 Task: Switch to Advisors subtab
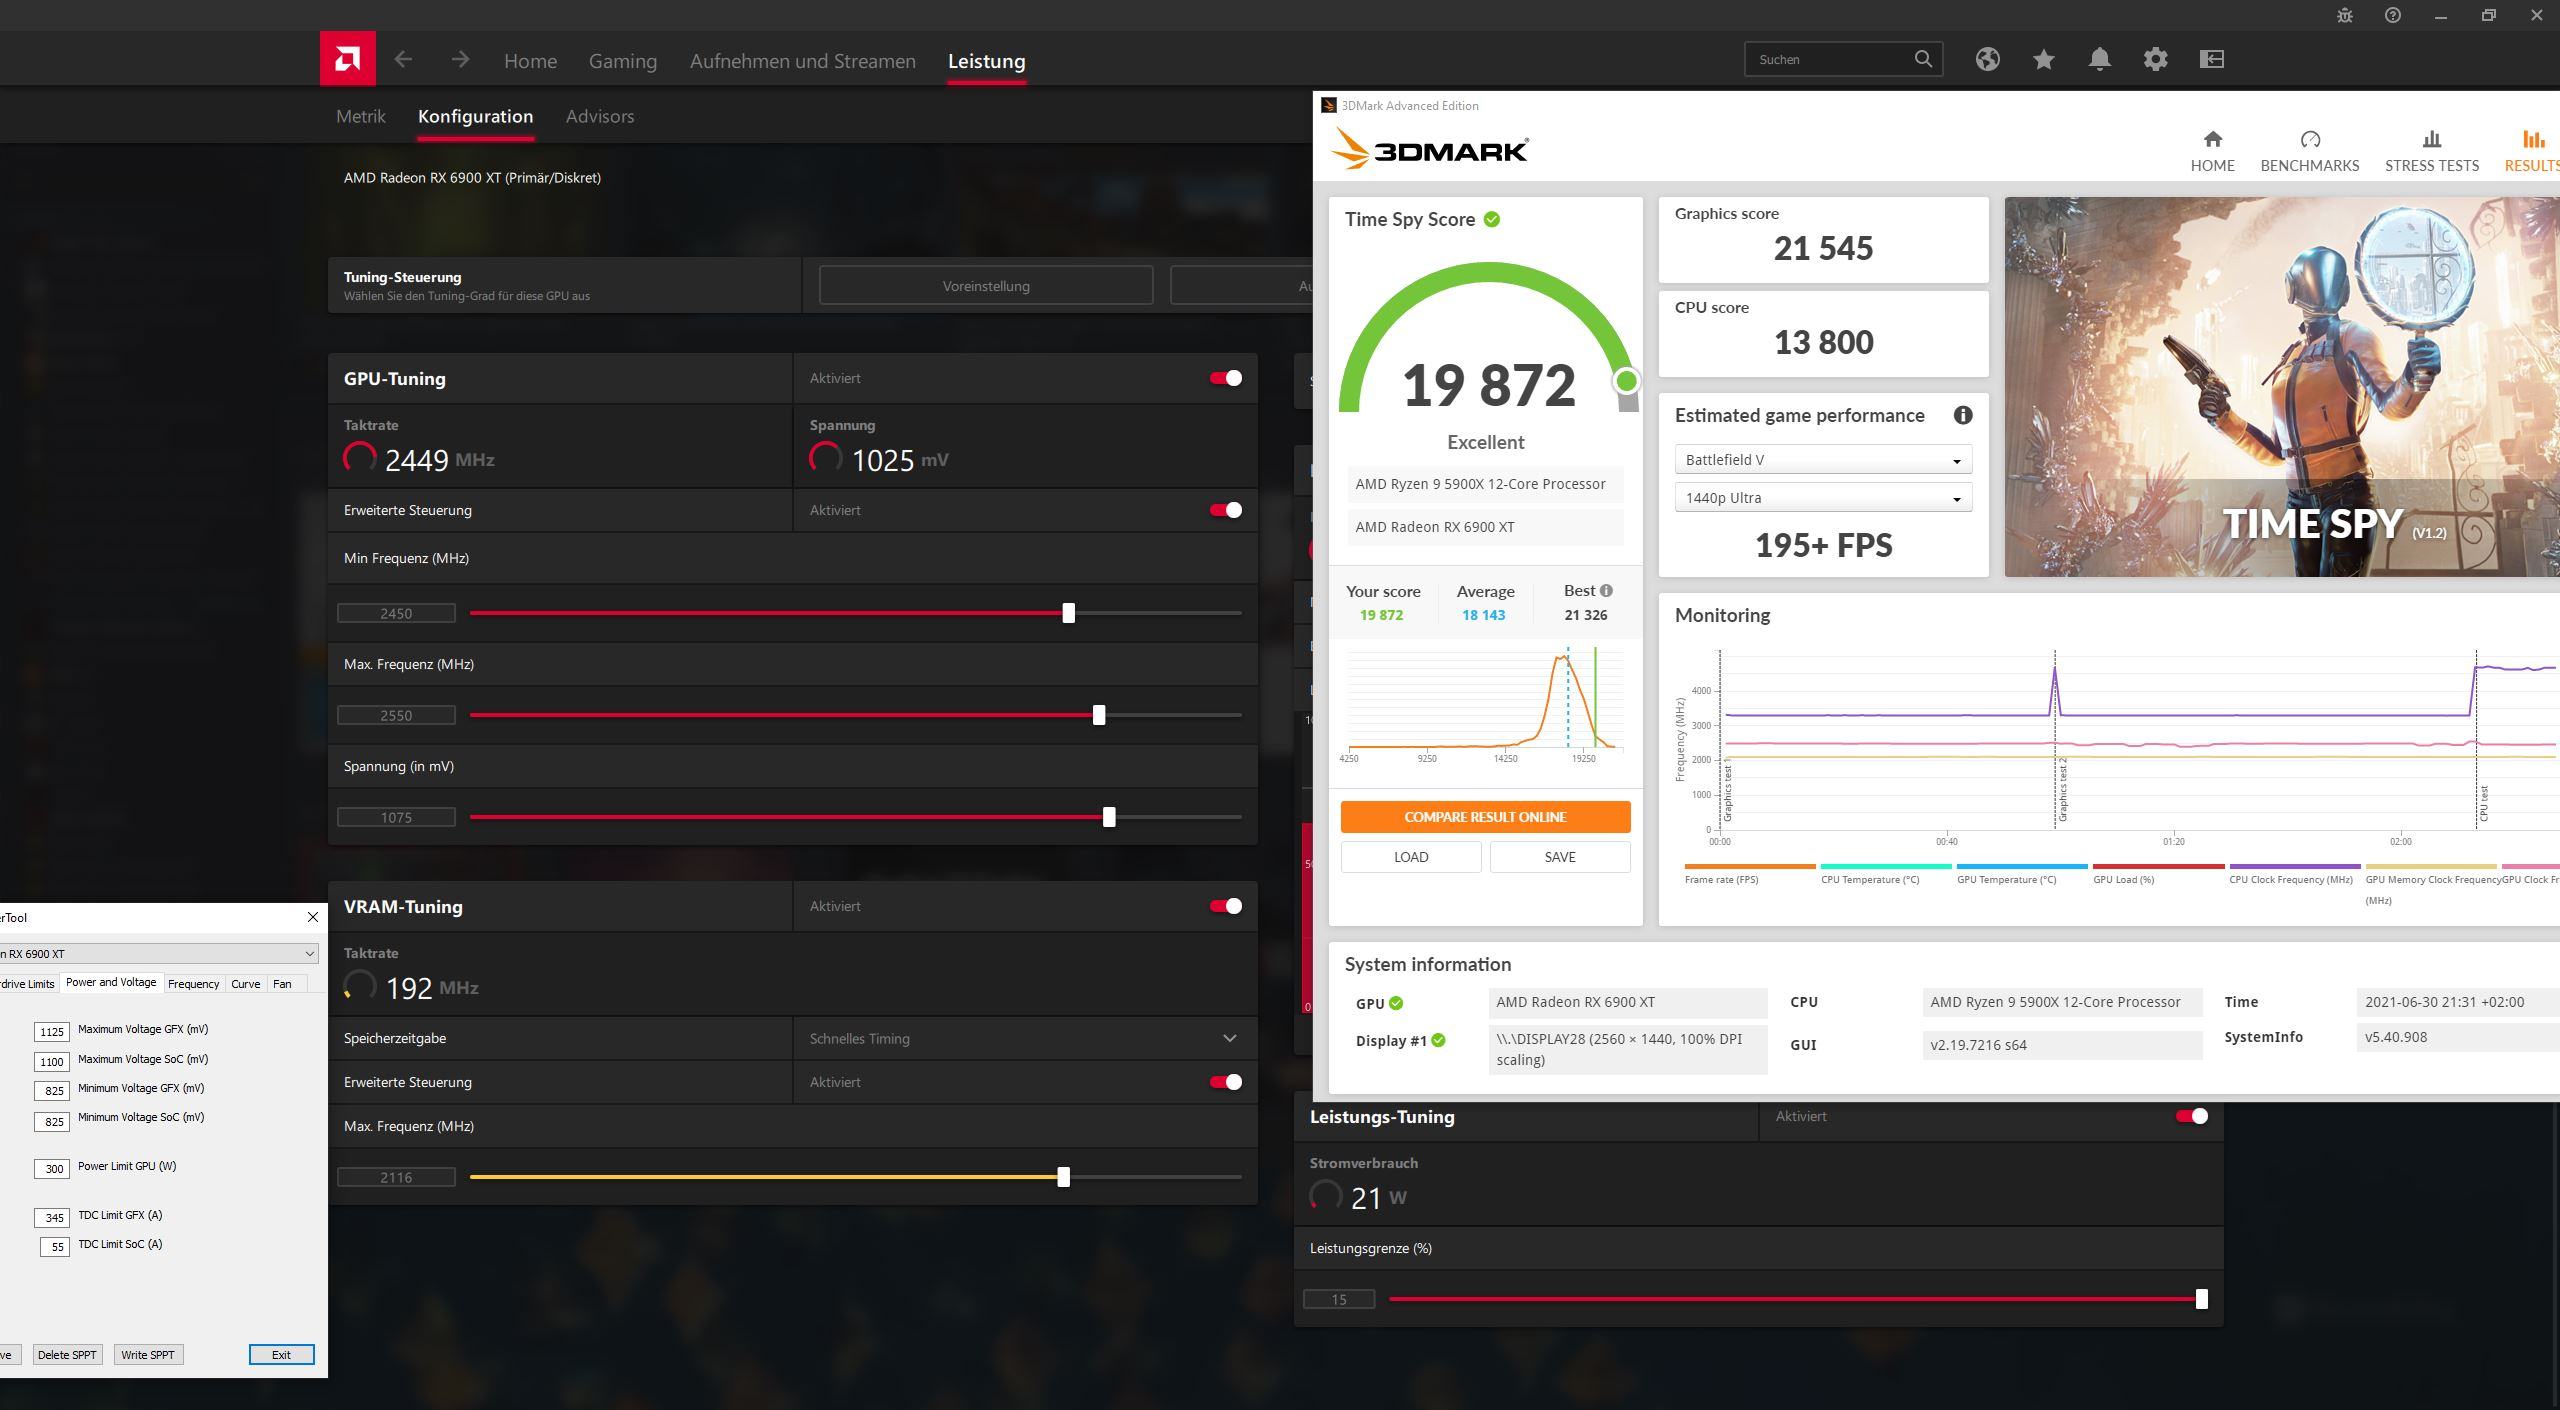pos(600,116)
